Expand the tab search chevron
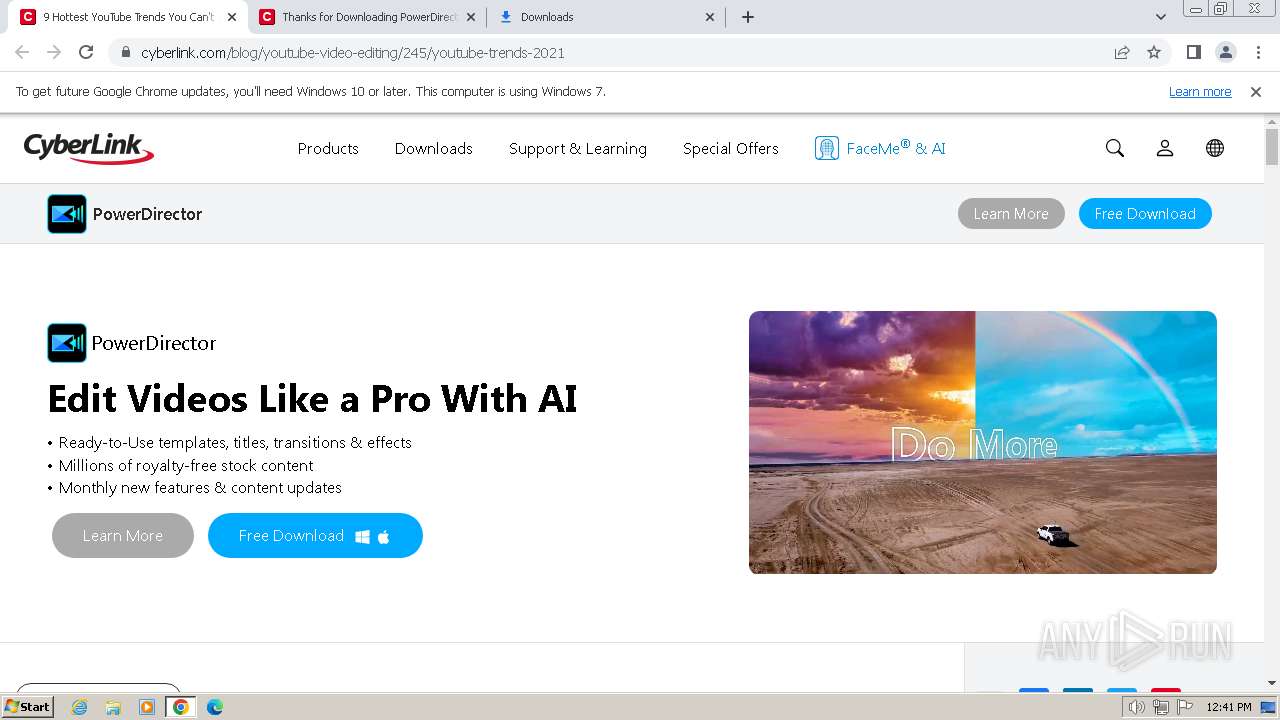 pyautogui.click(x=1161, y=17)
